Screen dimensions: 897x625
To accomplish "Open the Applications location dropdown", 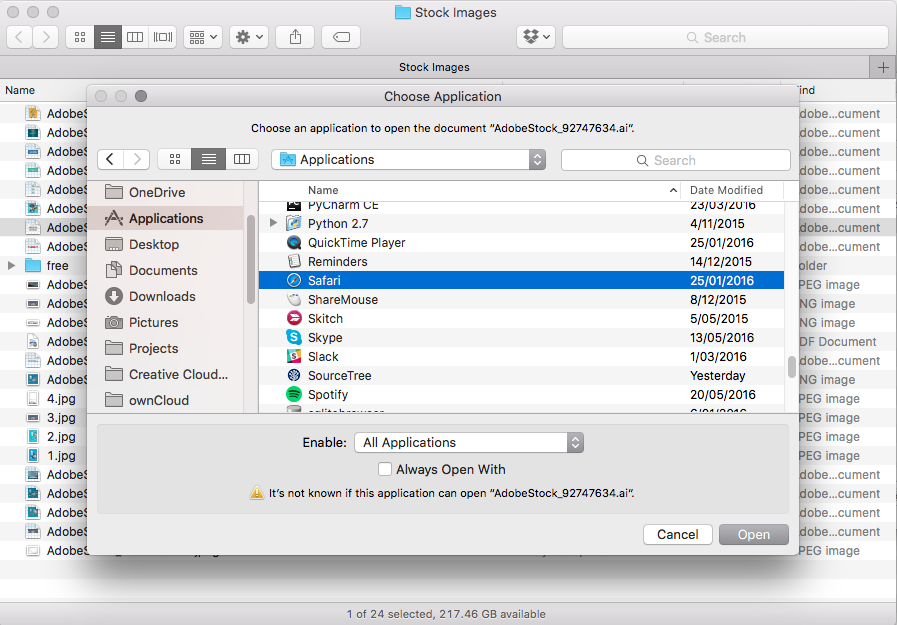I will click(x=411, y=159).
